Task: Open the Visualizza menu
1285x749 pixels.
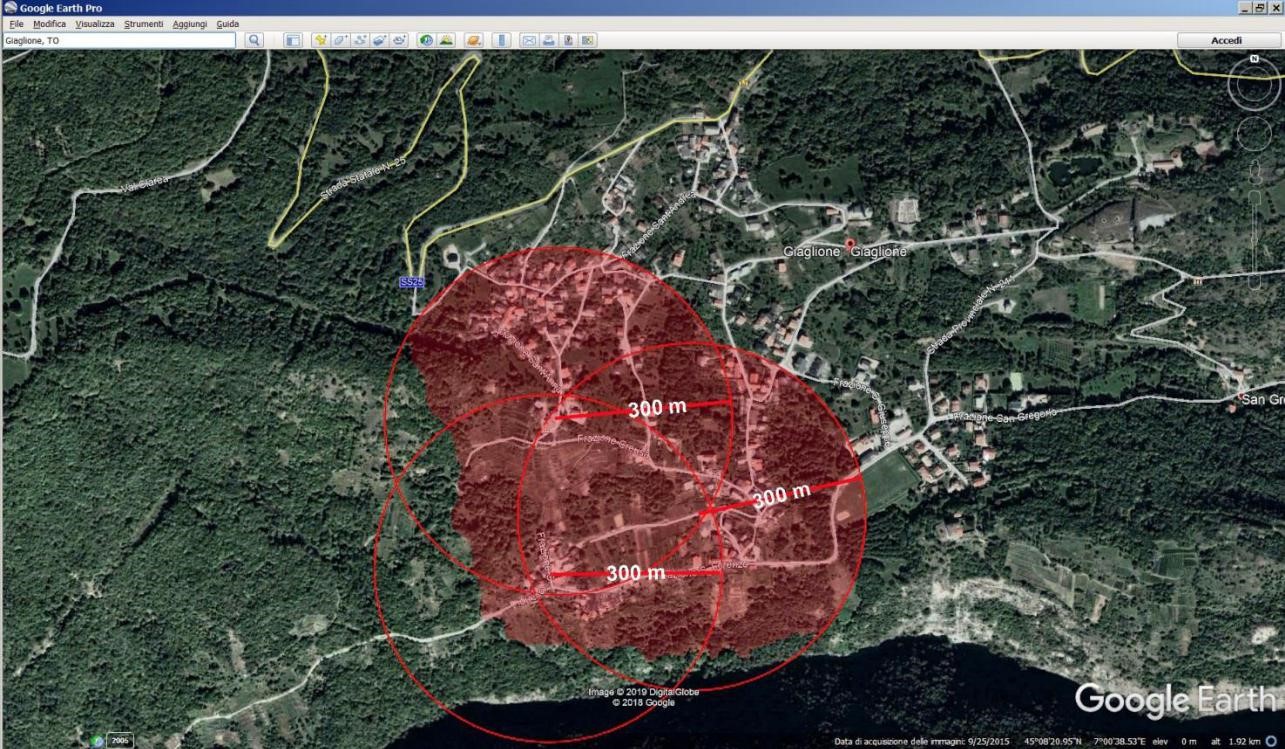Action: pyautogui.click(x=94, y=23)
